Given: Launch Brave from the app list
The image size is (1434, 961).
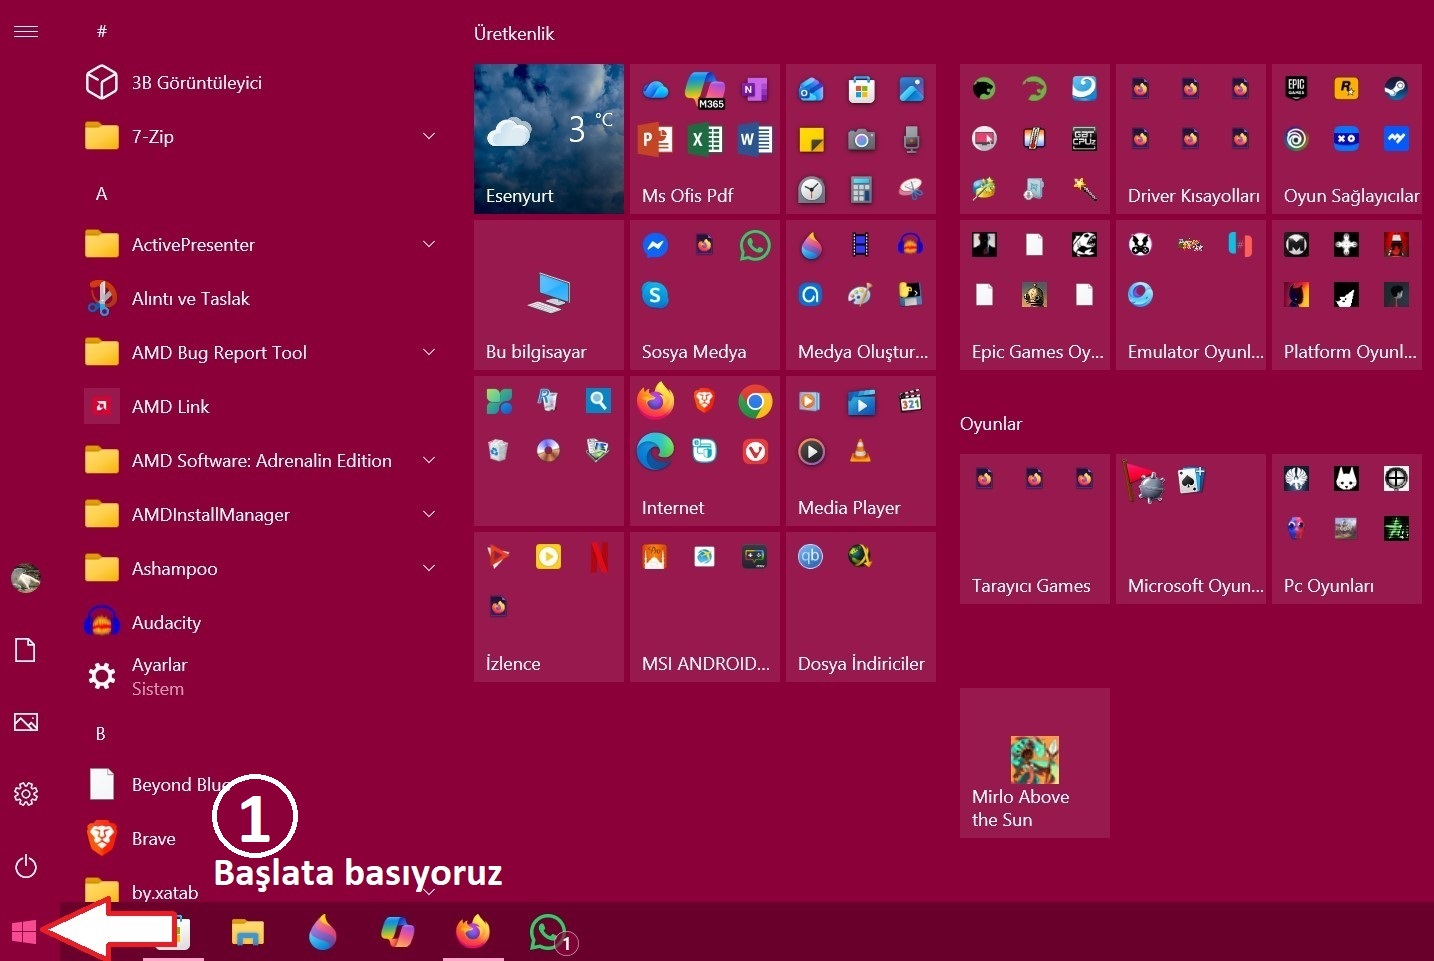Looking at the screenshot, I should coord(260,838).
